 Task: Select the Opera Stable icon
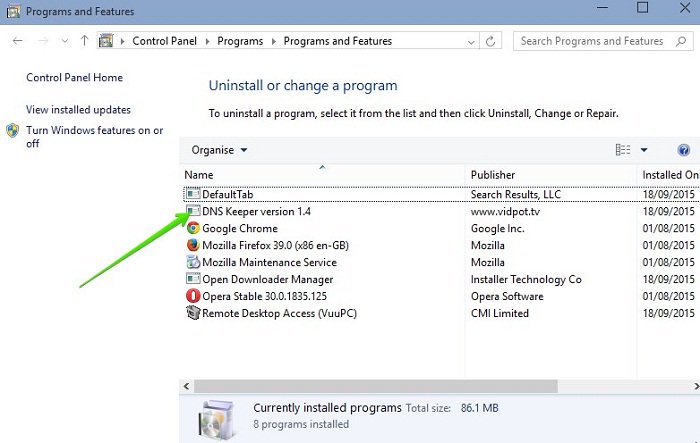pyautogui.click(x=193, y=296)
